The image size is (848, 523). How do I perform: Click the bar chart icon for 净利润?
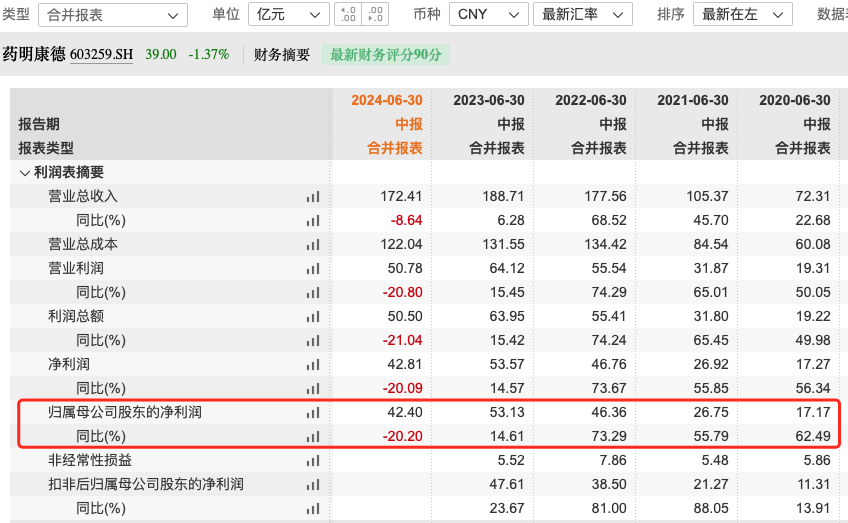312,365
